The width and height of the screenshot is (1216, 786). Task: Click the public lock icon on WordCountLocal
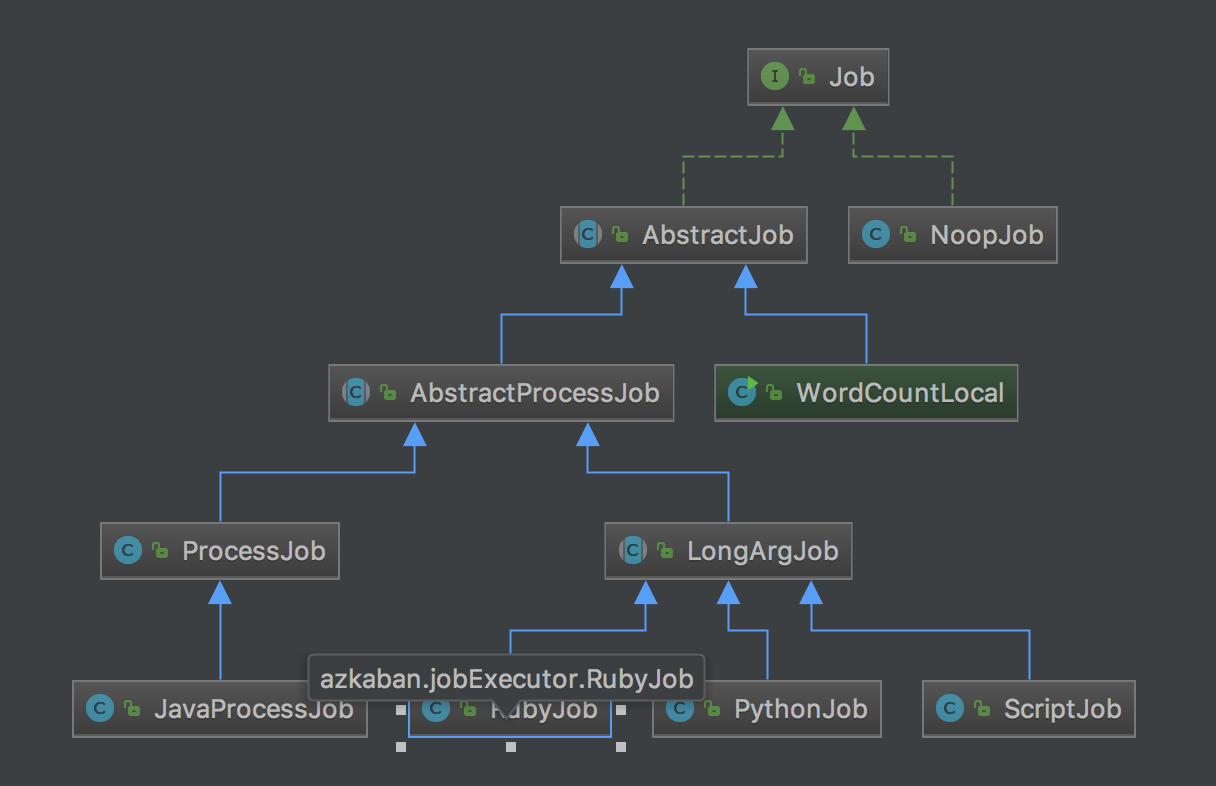773,393
